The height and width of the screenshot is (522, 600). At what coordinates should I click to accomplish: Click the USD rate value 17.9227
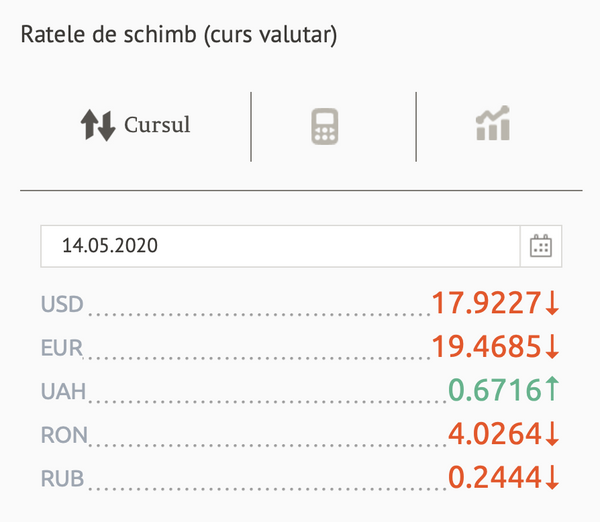(486, 303)
